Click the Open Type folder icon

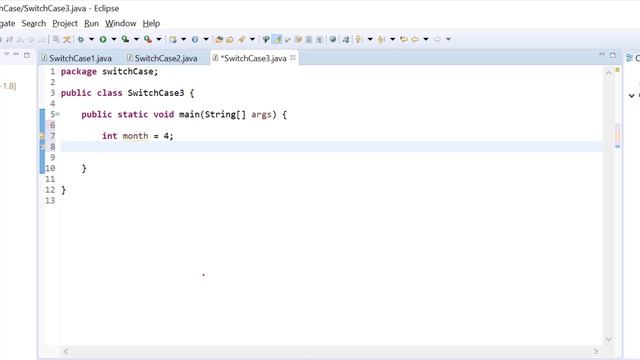(x=219, y=39)
